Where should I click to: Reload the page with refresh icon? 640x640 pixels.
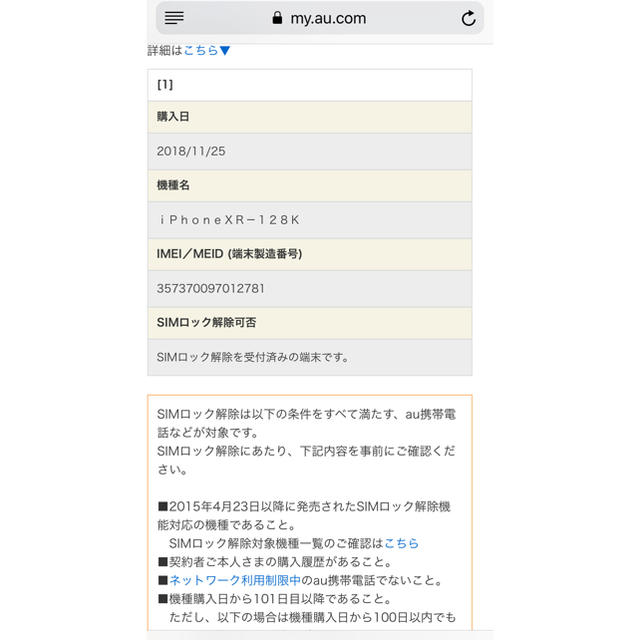point(468,18)
